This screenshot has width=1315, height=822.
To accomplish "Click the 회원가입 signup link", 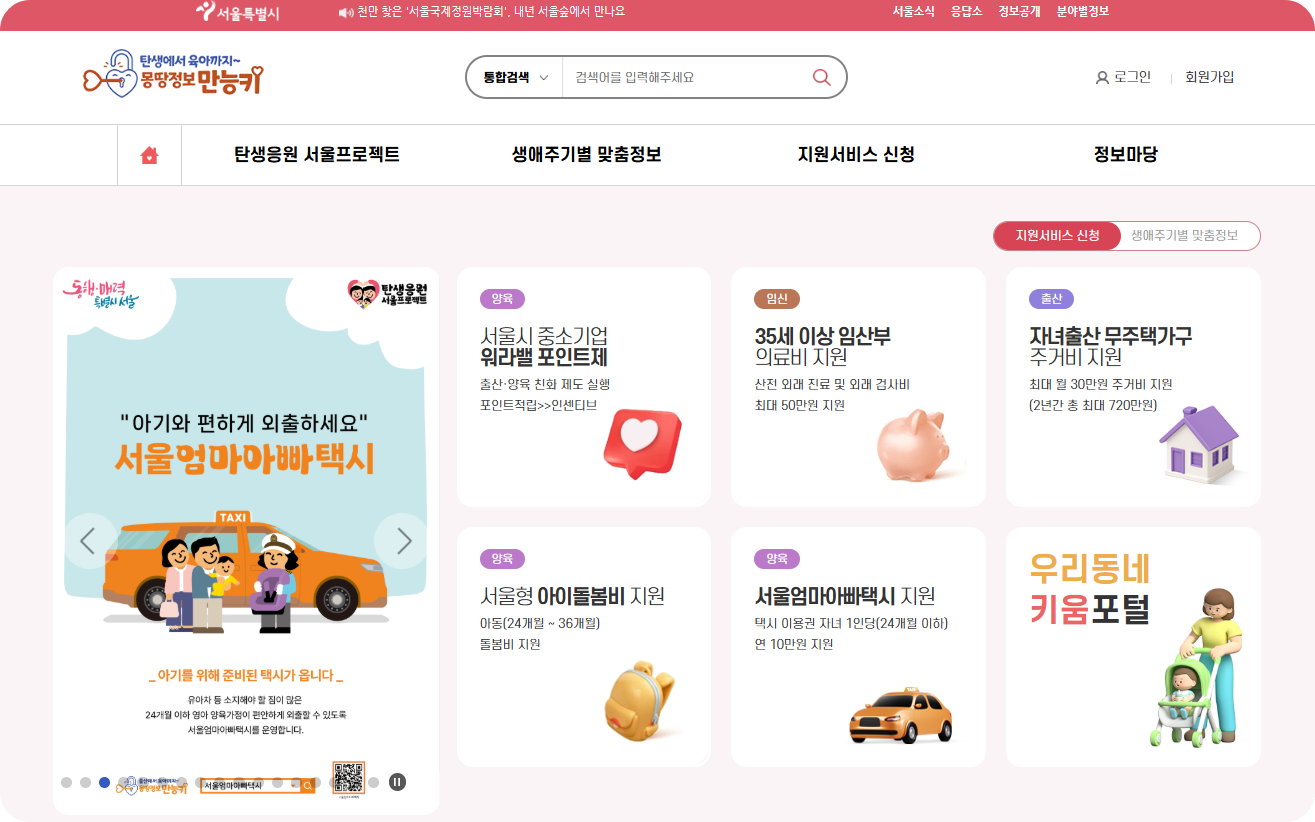I will (x=1210, y=76).
